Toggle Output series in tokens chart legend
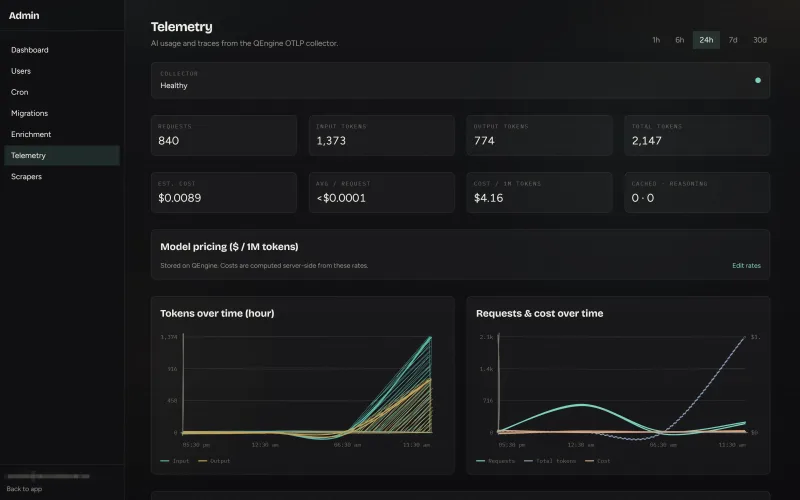This screenshot has width=800, height=500. pos(214,461)
